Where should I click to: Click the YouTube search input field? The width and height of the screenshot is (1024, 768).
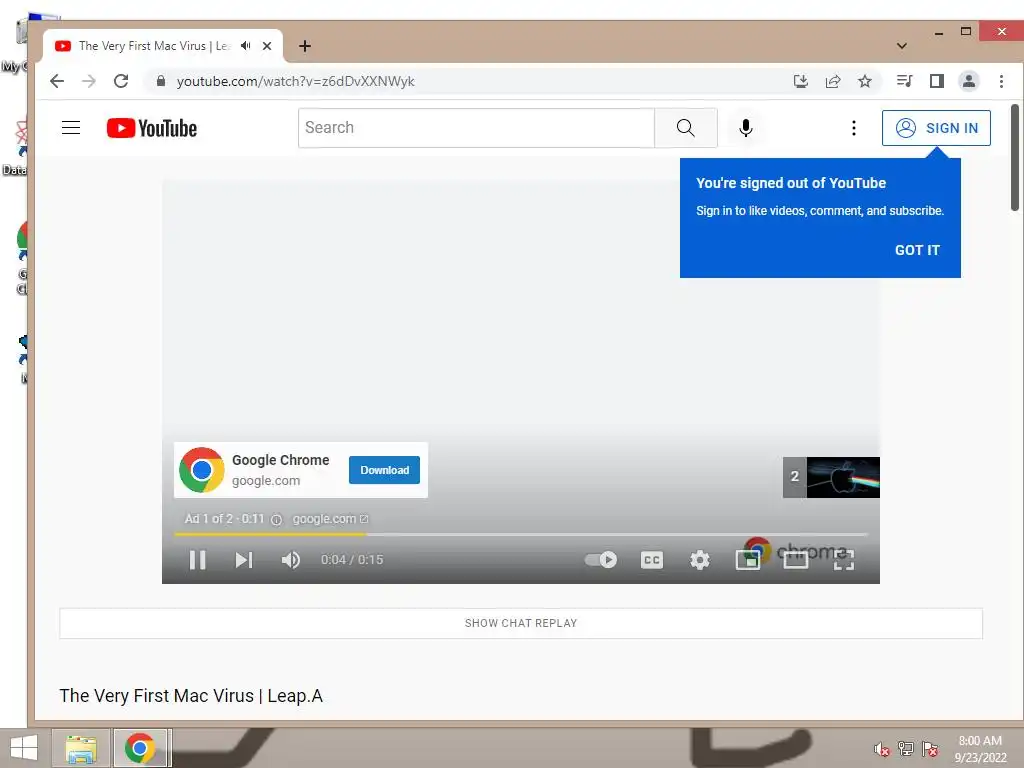point(476,128)
